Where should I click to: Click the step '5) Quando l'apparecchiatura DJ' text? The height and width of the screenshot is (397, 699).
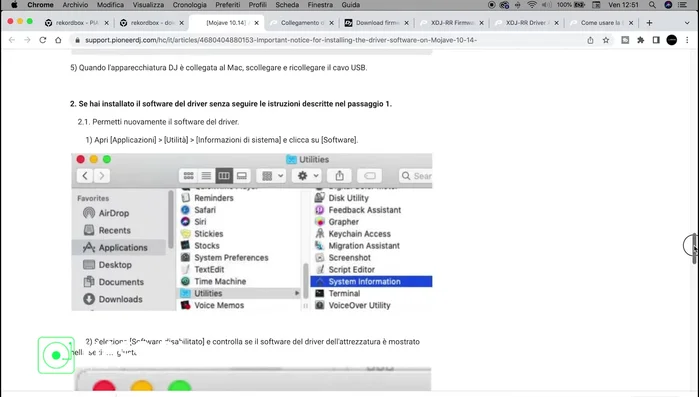pyautogui.click(x=218, y=68)
